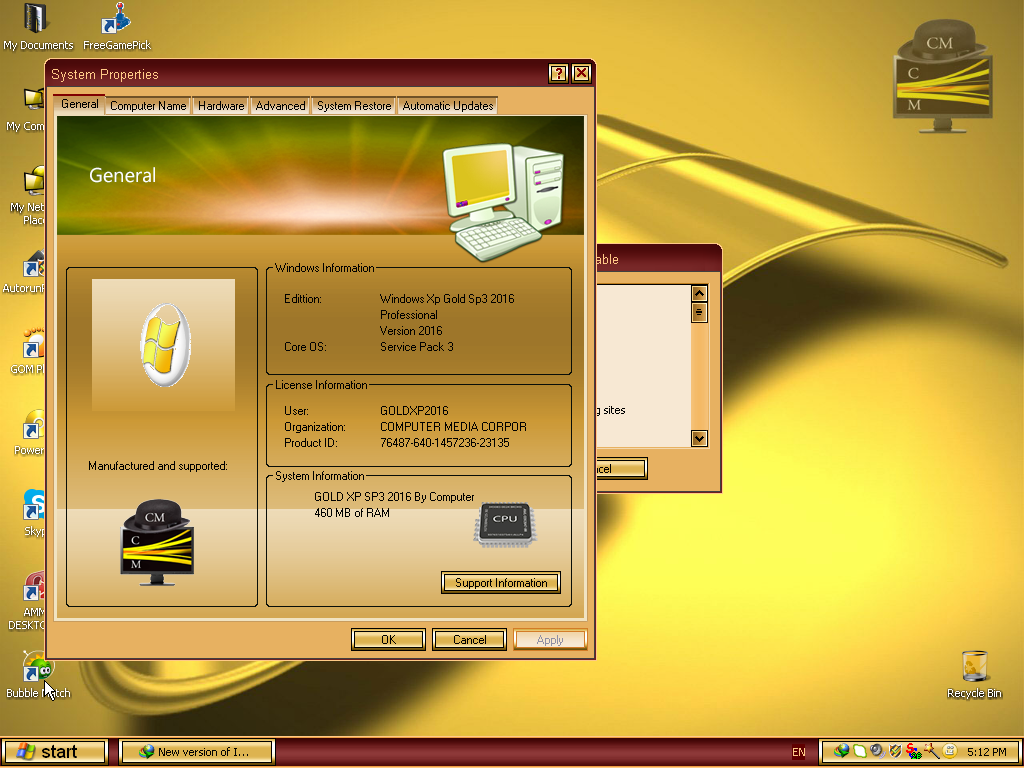Select the CM Computer Media desktop icon
This screenshot has width=1024, height=768.
point(940,60)
